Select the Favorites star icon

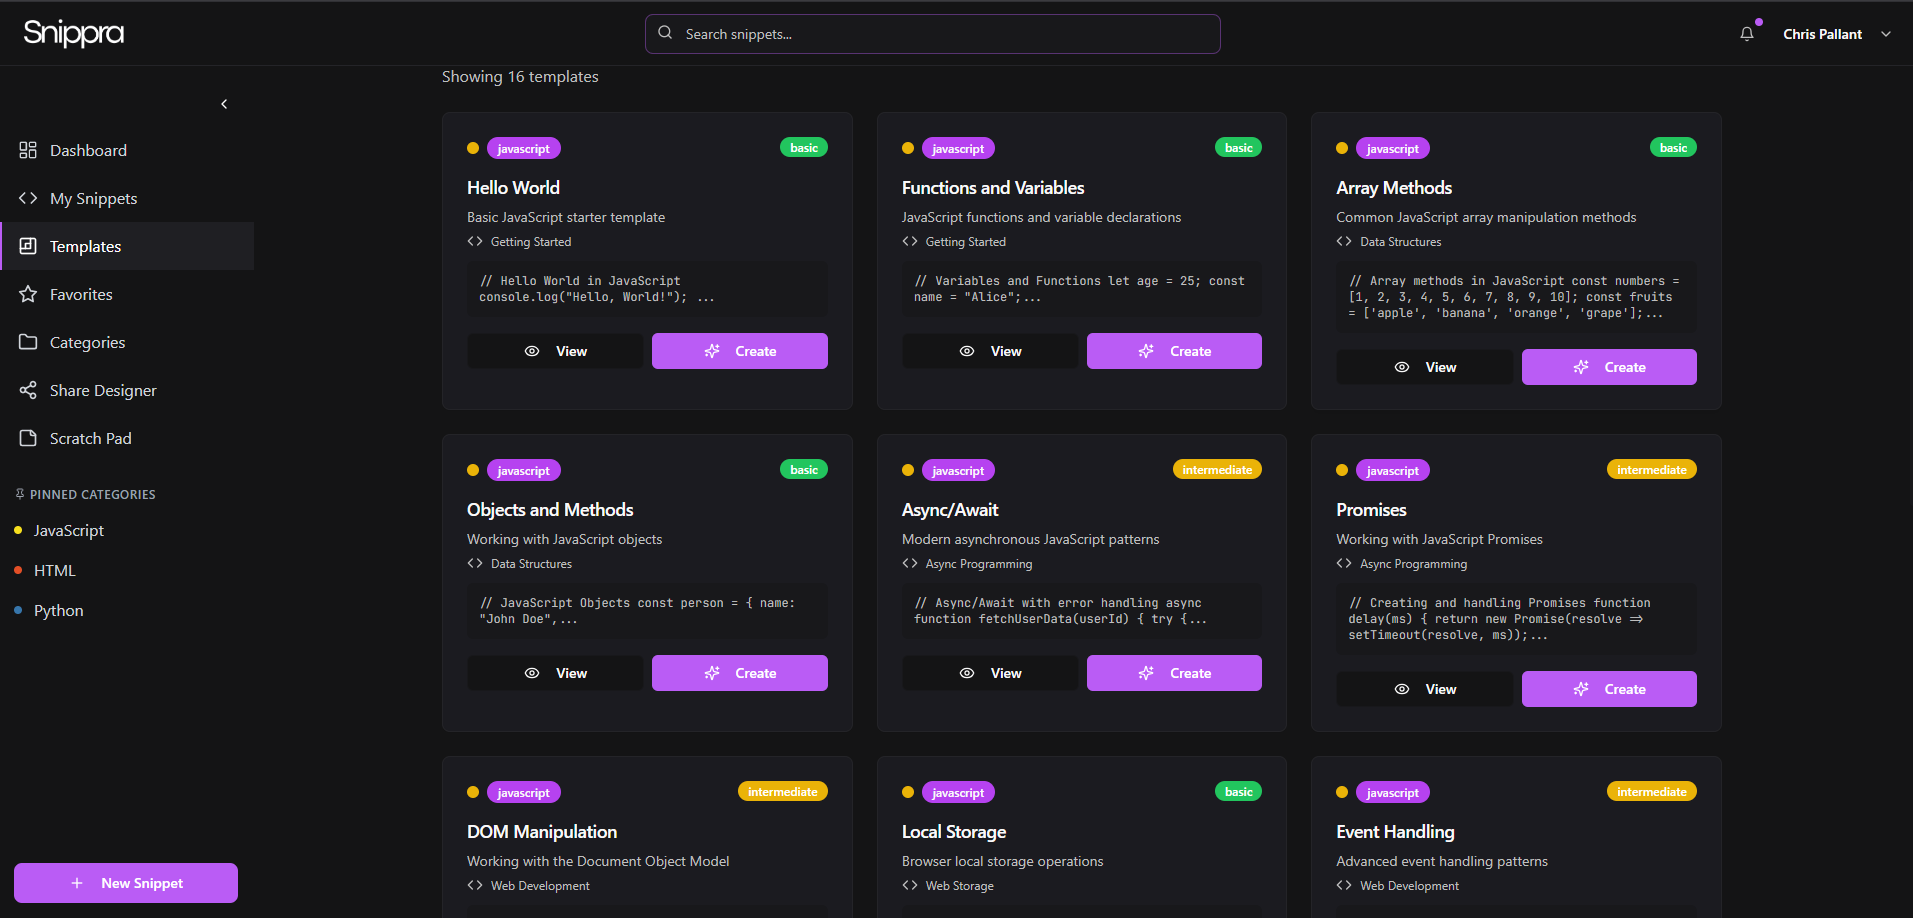pos(28,294)
